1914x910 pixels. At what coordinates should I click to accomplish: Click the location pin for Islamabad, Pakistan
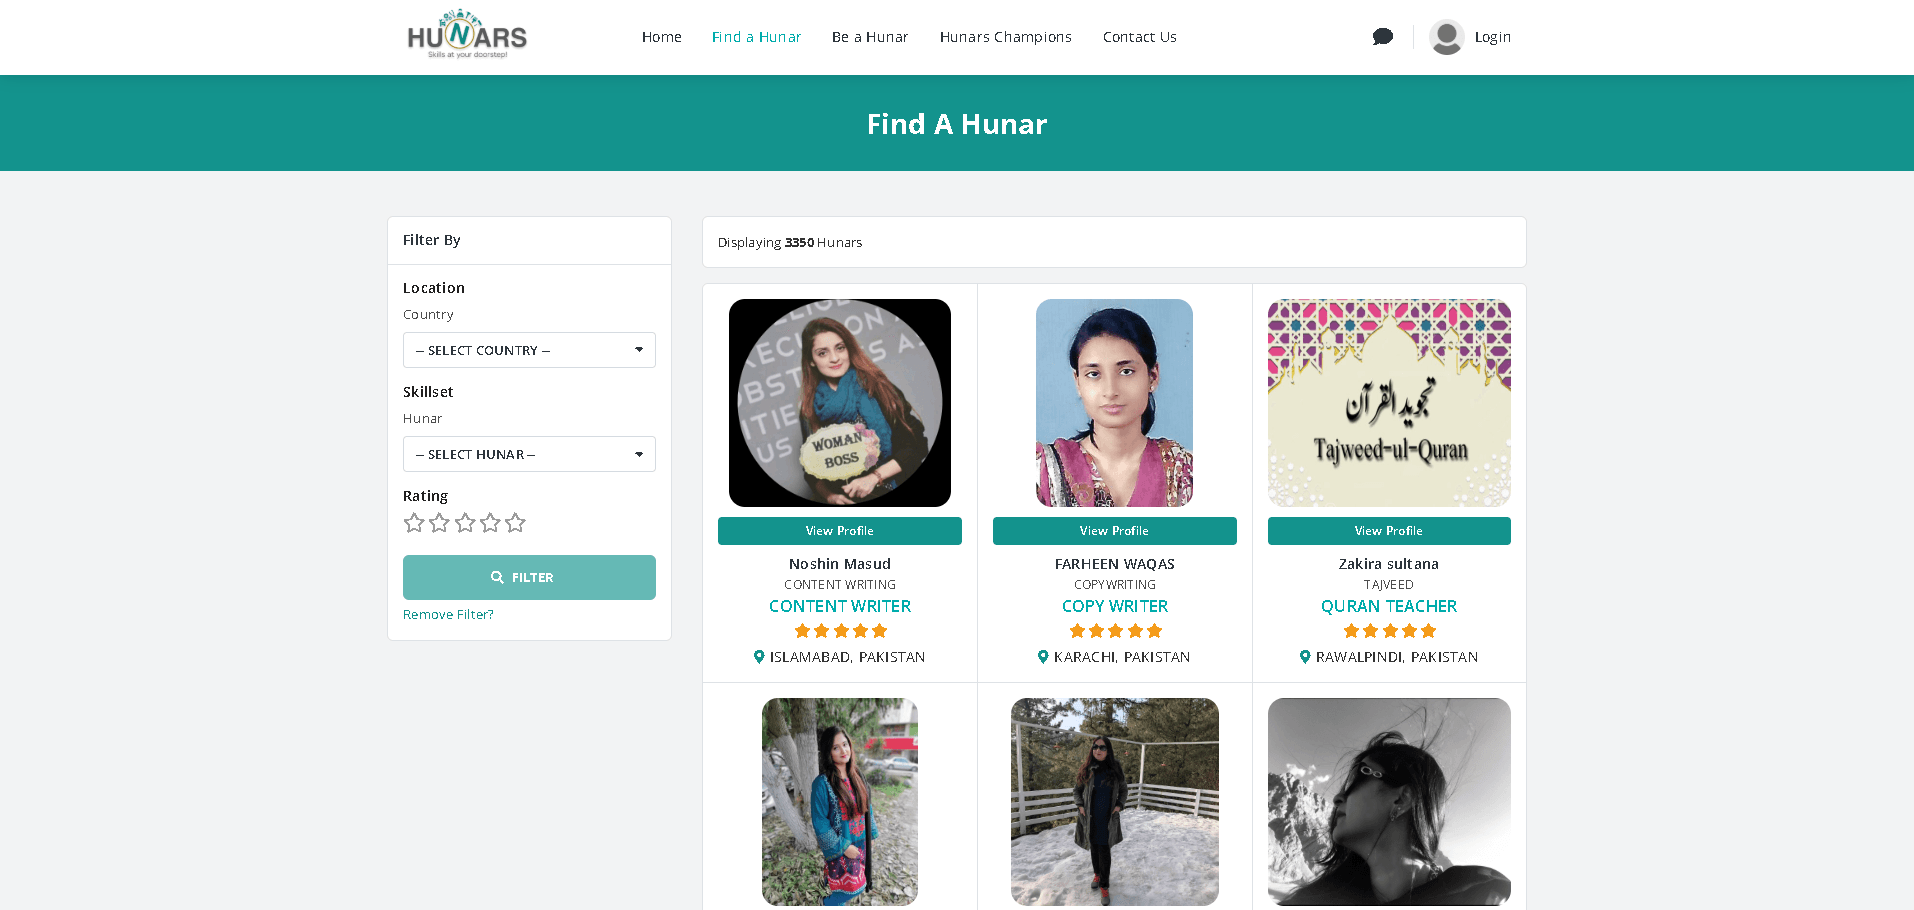click(759, 657)
